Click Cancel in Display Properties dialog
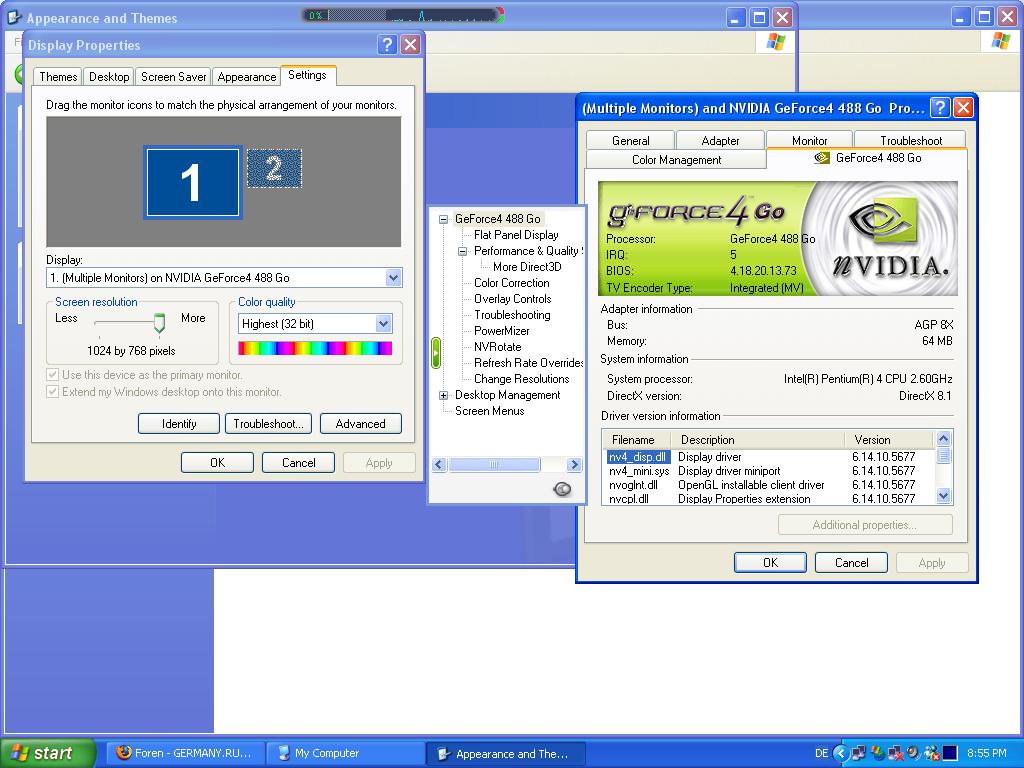This screenshot has width=1024, height=768. click(x=298, y=462)
